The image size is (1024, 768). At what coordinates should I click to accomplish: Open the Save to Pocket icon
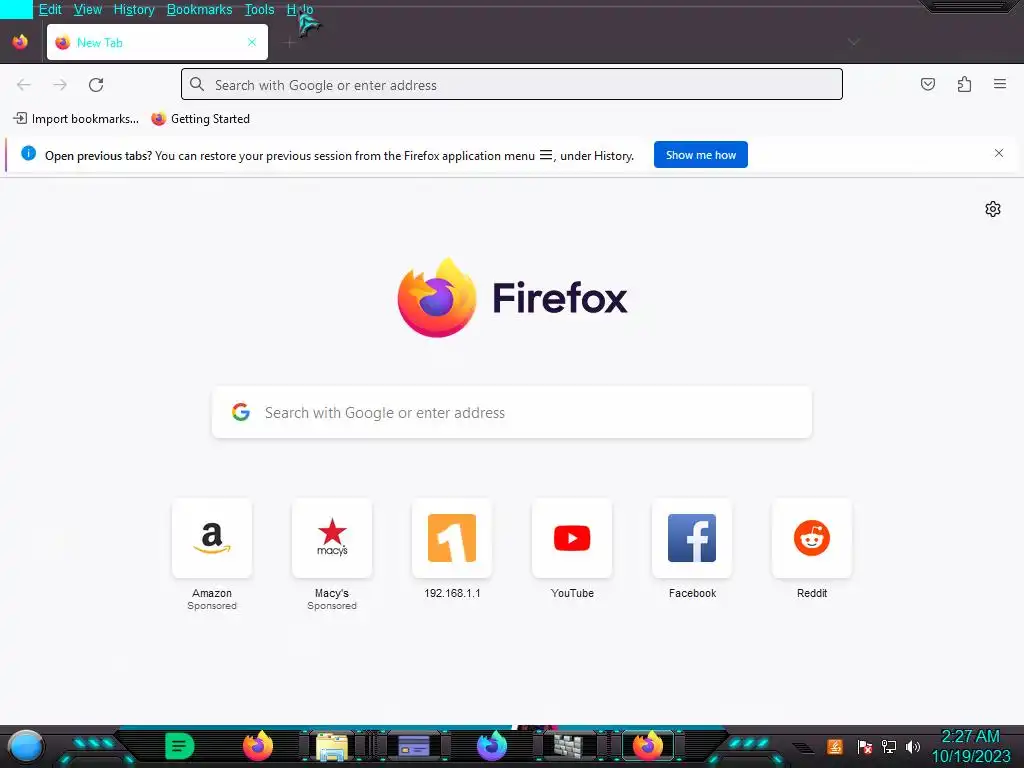click(927, 84)
